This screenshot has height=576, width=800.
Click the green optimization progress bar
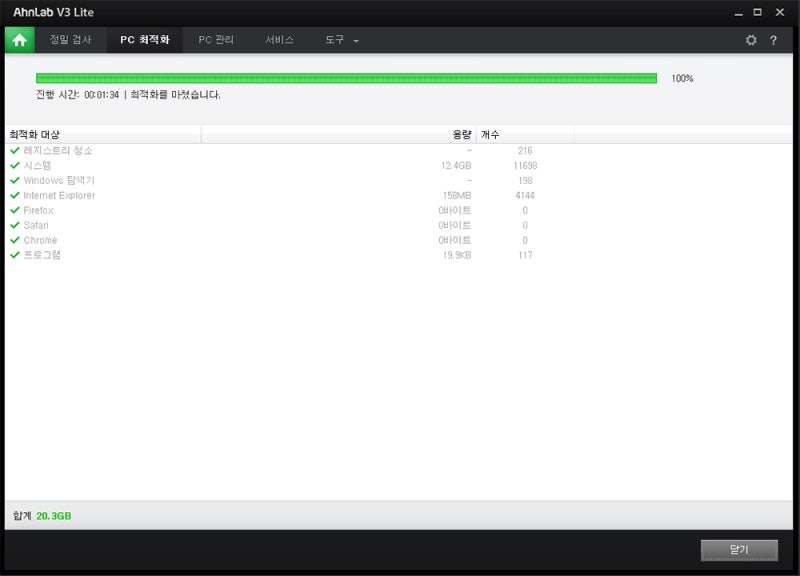click(x=346, y=78)
